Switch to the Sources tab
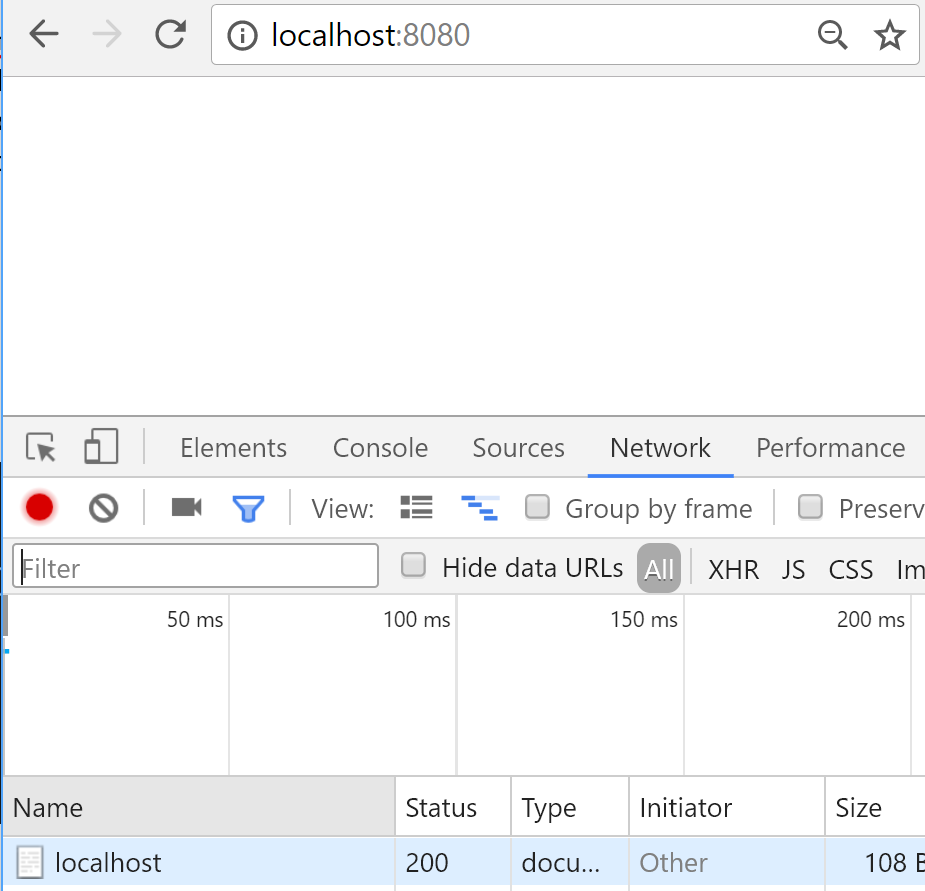The width and height of the screenshot is (925, 891). pyautogui.click(x=518, y=448)
